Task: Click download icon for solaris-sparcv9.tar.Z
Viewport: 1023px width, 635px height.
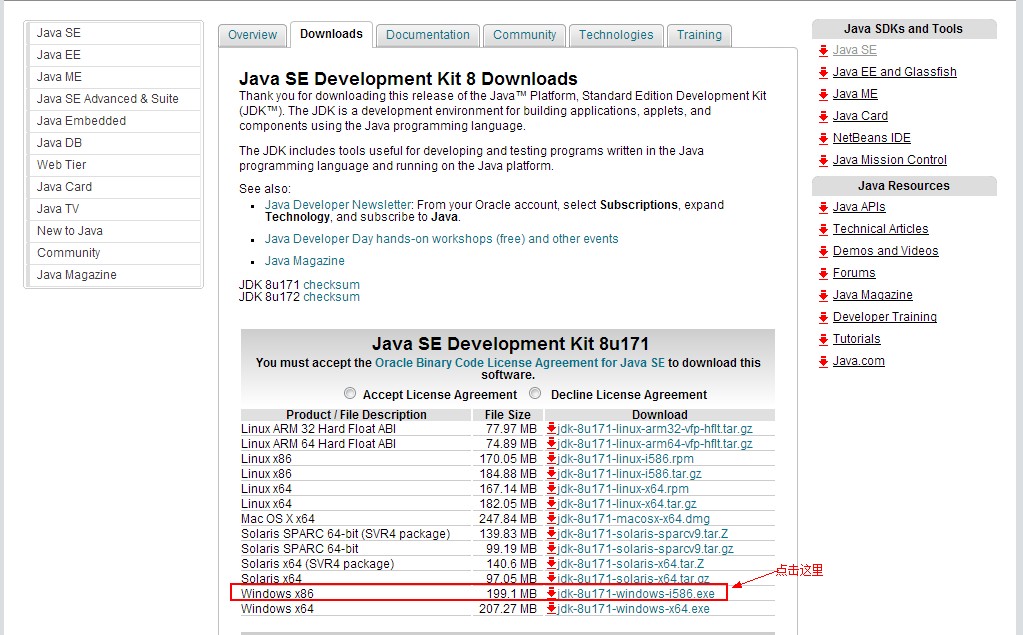Action: coord(551,533)
